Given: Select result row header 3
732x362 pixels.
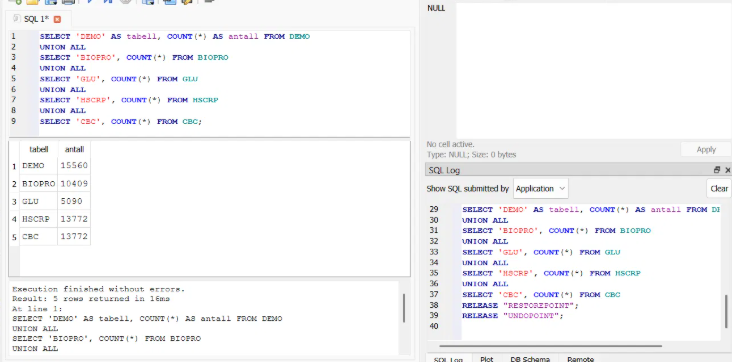Looking at the screenshot, I should coord(14,201).
